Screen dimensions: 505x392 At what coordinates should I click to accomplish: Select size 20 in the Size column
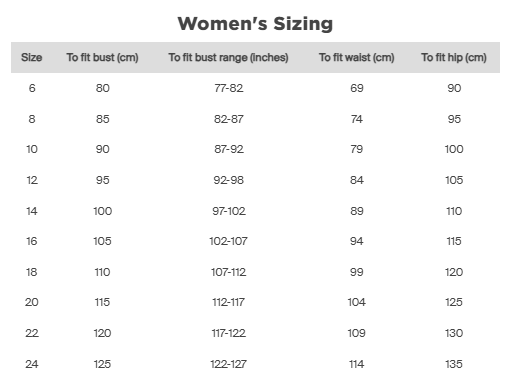click(x=32, y=302)
